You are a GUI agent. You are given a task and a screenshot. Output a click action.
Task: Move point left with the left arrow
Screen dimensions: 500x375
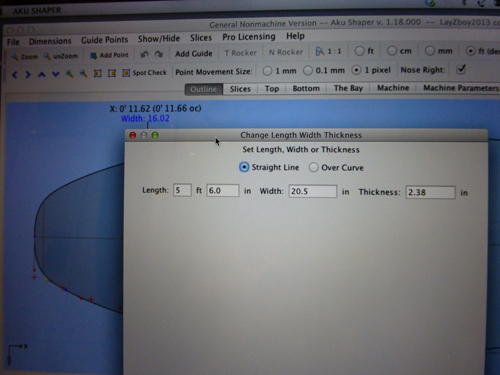[14, 75]
